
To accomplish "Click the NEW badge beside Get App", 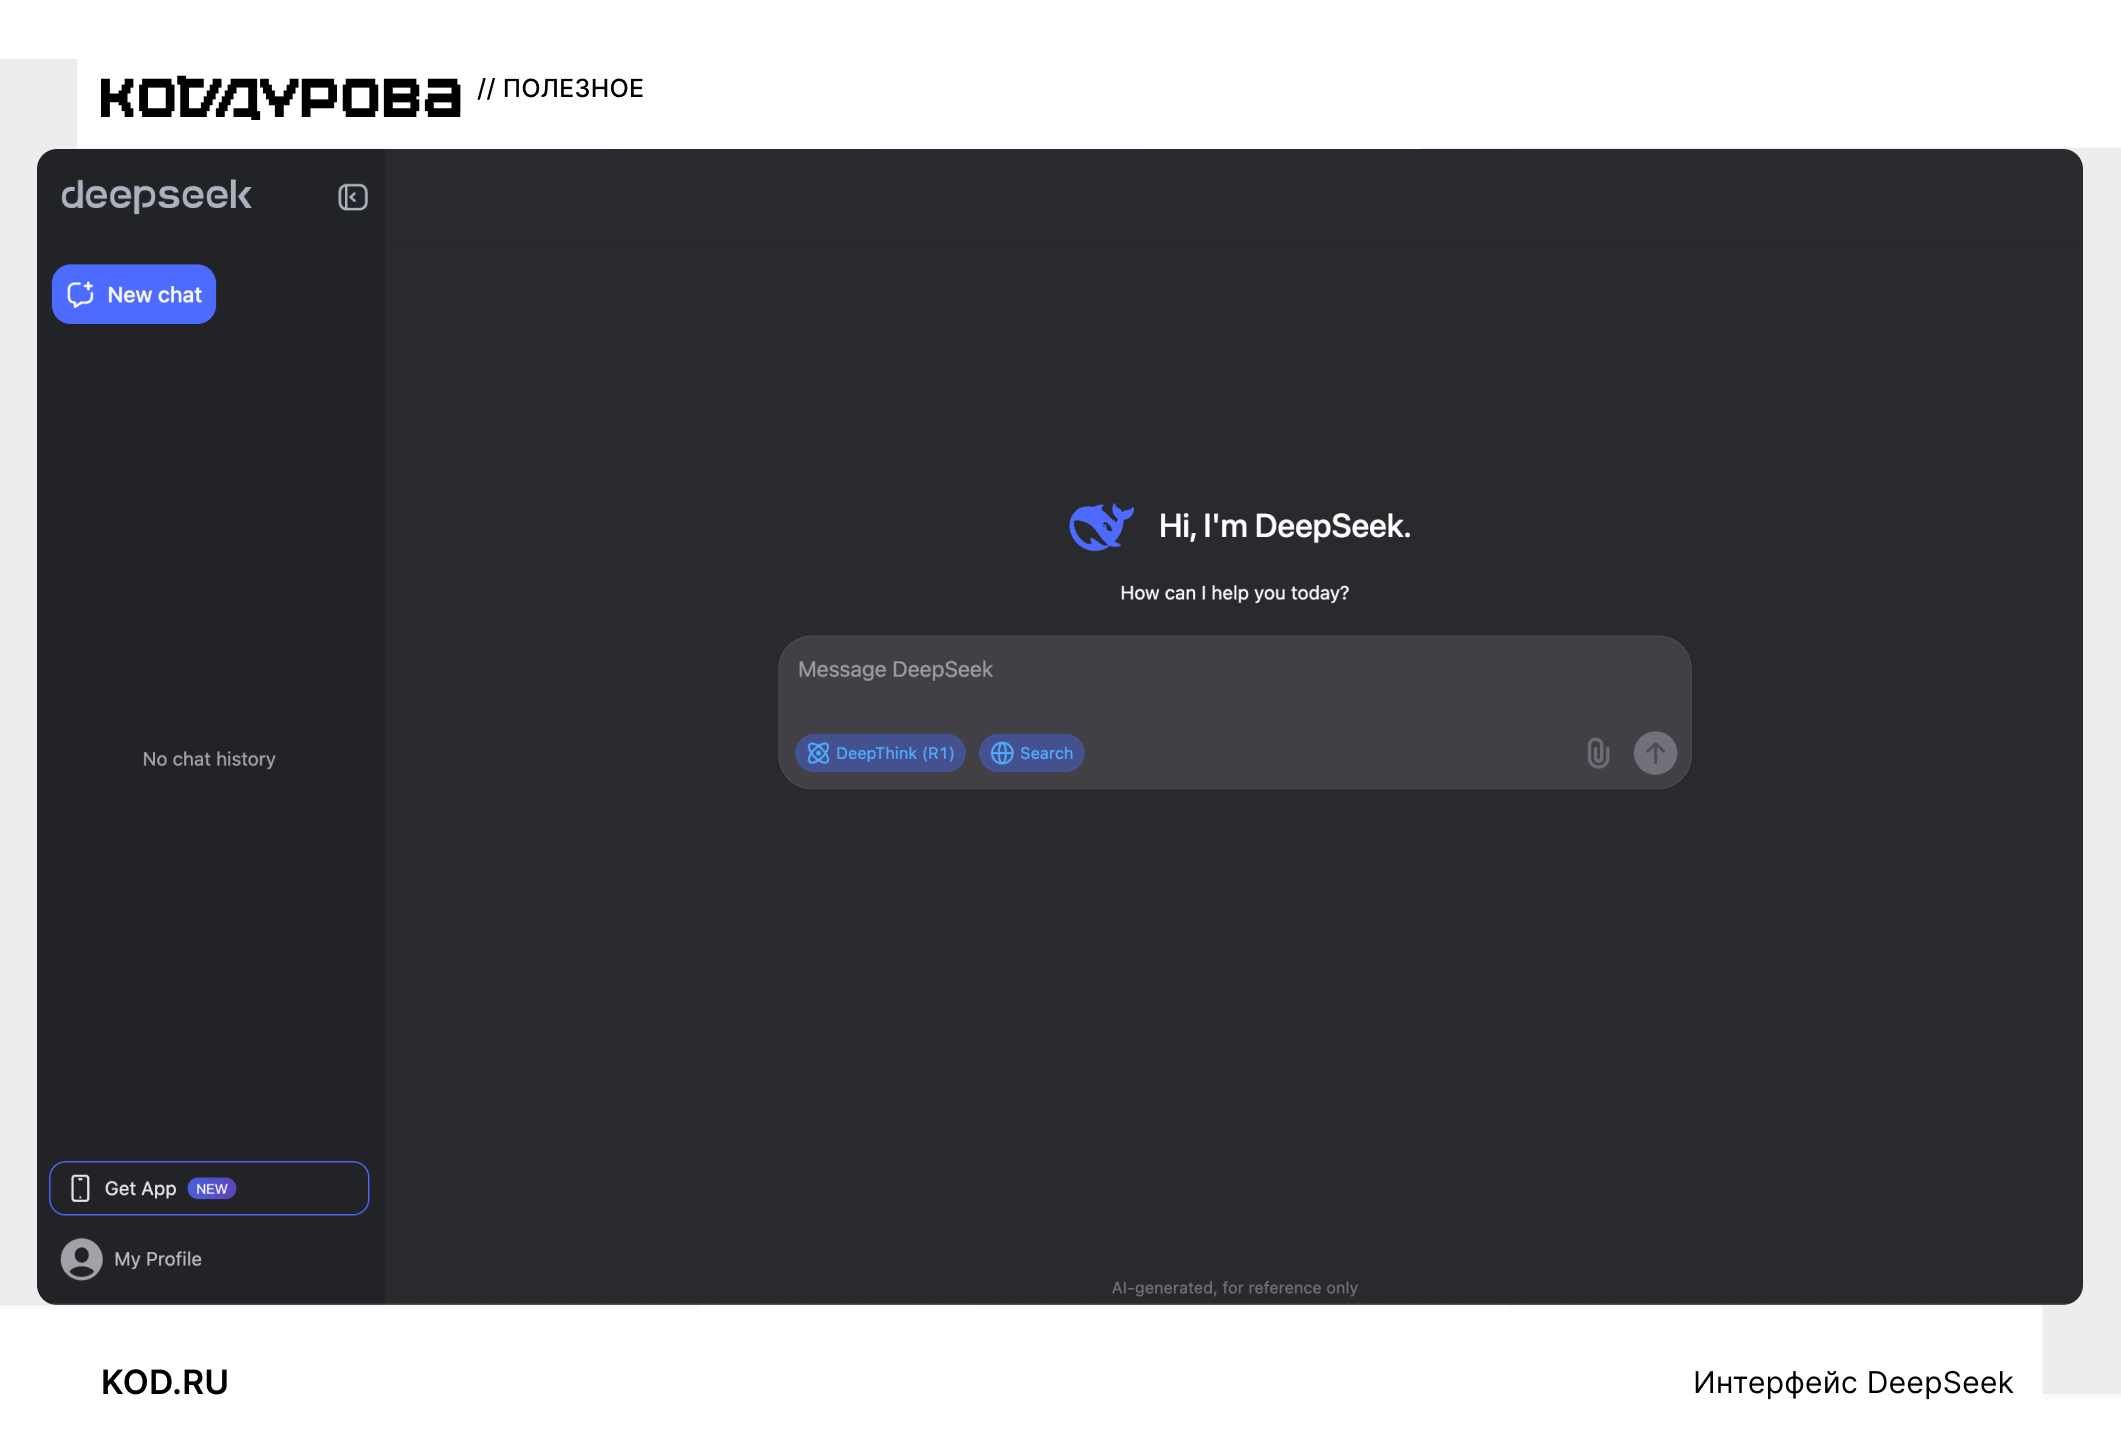I will pos(212,1189).
